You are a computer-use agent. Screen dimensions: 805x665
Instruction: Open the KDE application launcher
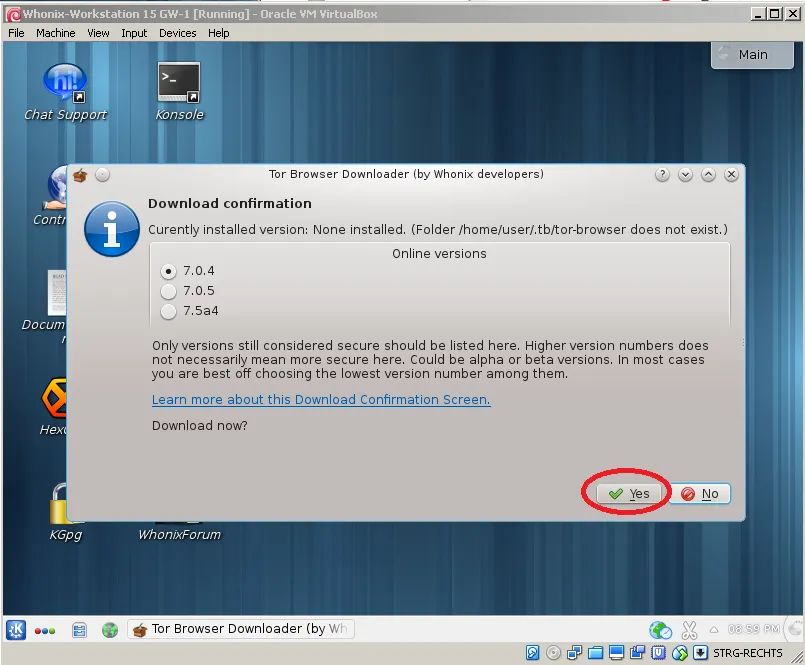[x=16, y=630]
